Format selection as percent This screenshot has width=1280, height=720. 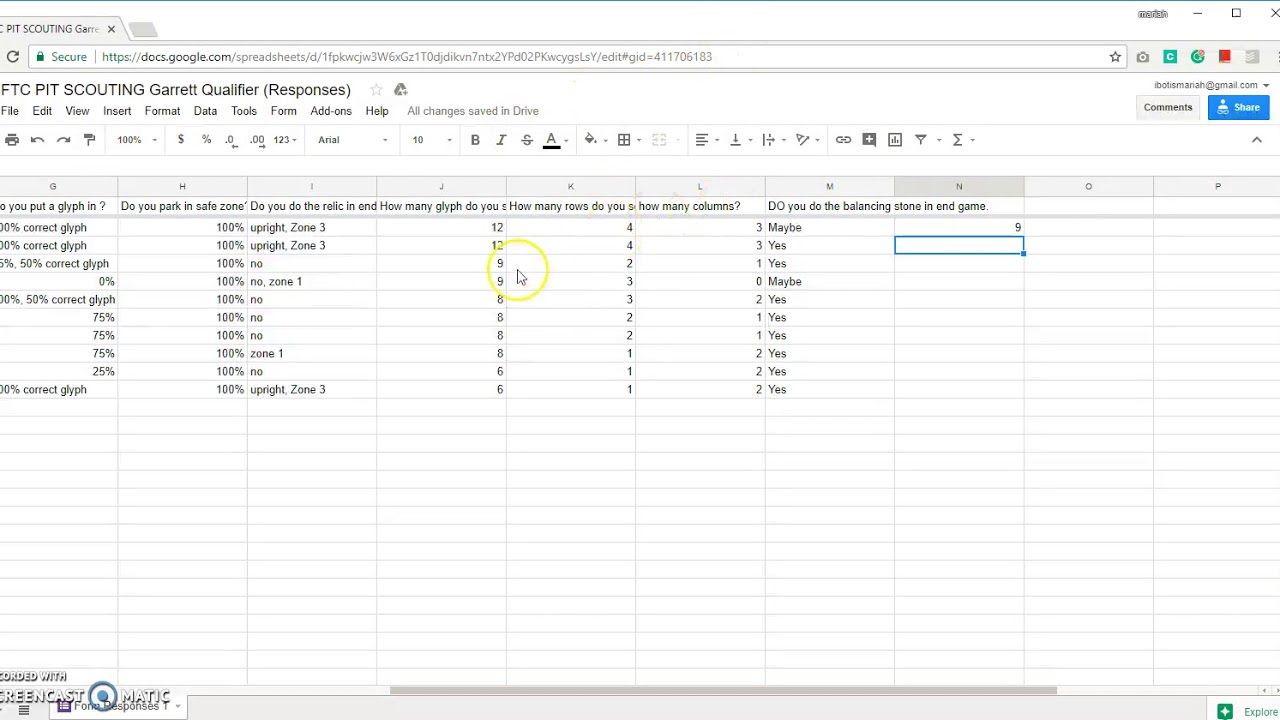(x=206, y=140)
